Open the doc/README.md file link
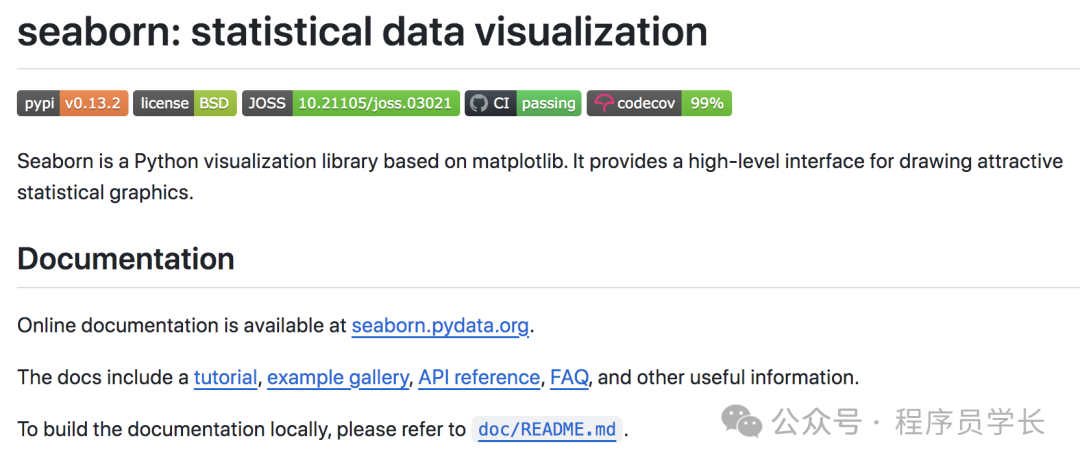The image size is (1080, 466). 548,430
